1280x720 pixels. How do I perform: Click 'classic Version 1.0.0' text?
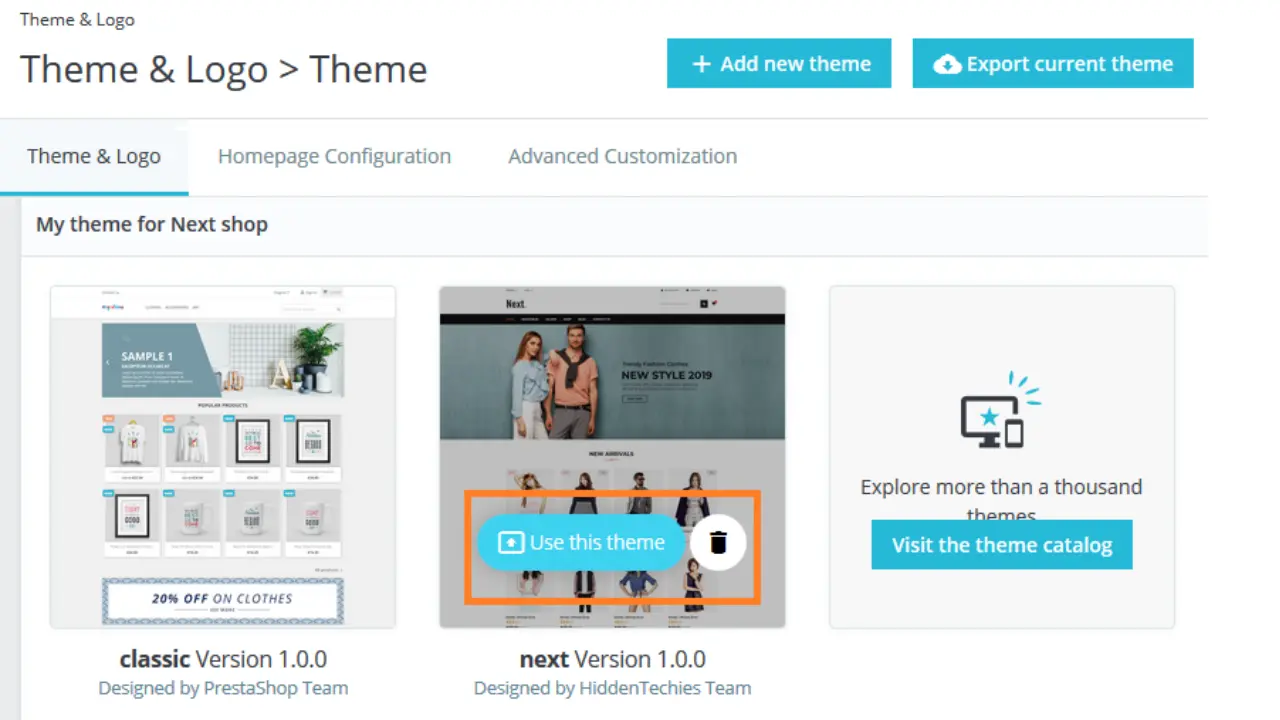click(x=223, y=659)
